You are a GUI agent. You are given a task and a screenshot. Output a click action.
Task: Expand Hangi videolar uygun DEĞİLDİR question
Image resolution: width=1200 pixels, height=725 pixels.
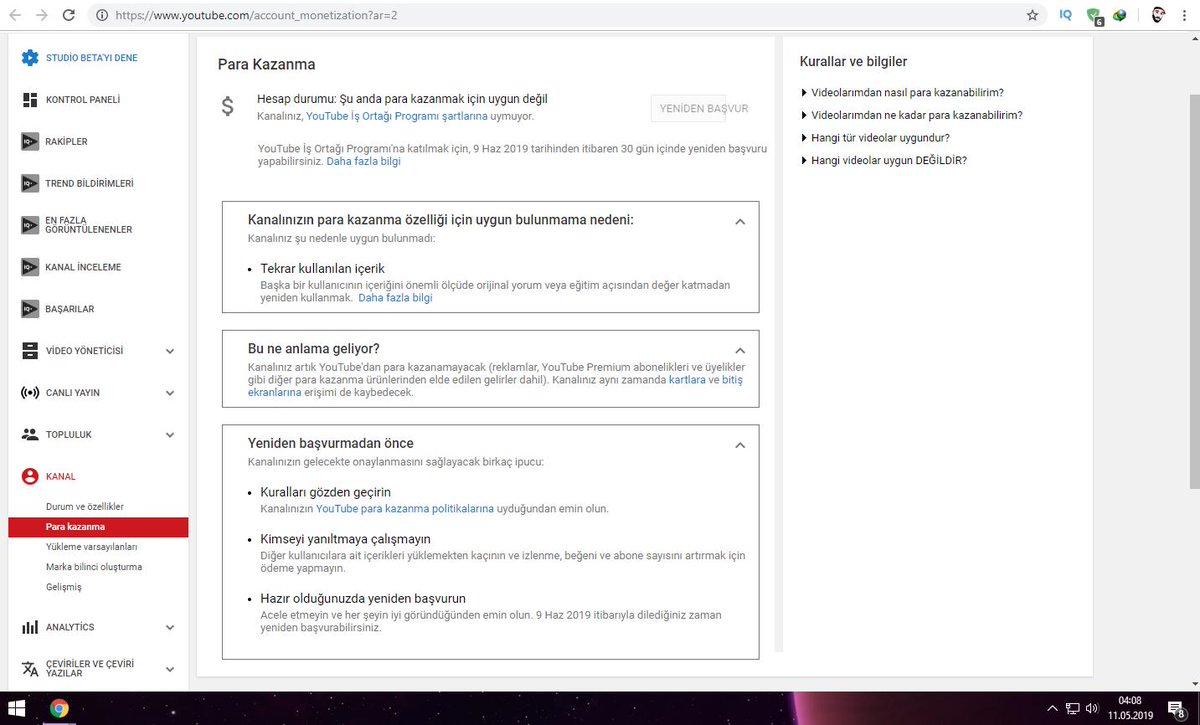tap(883, 160)
